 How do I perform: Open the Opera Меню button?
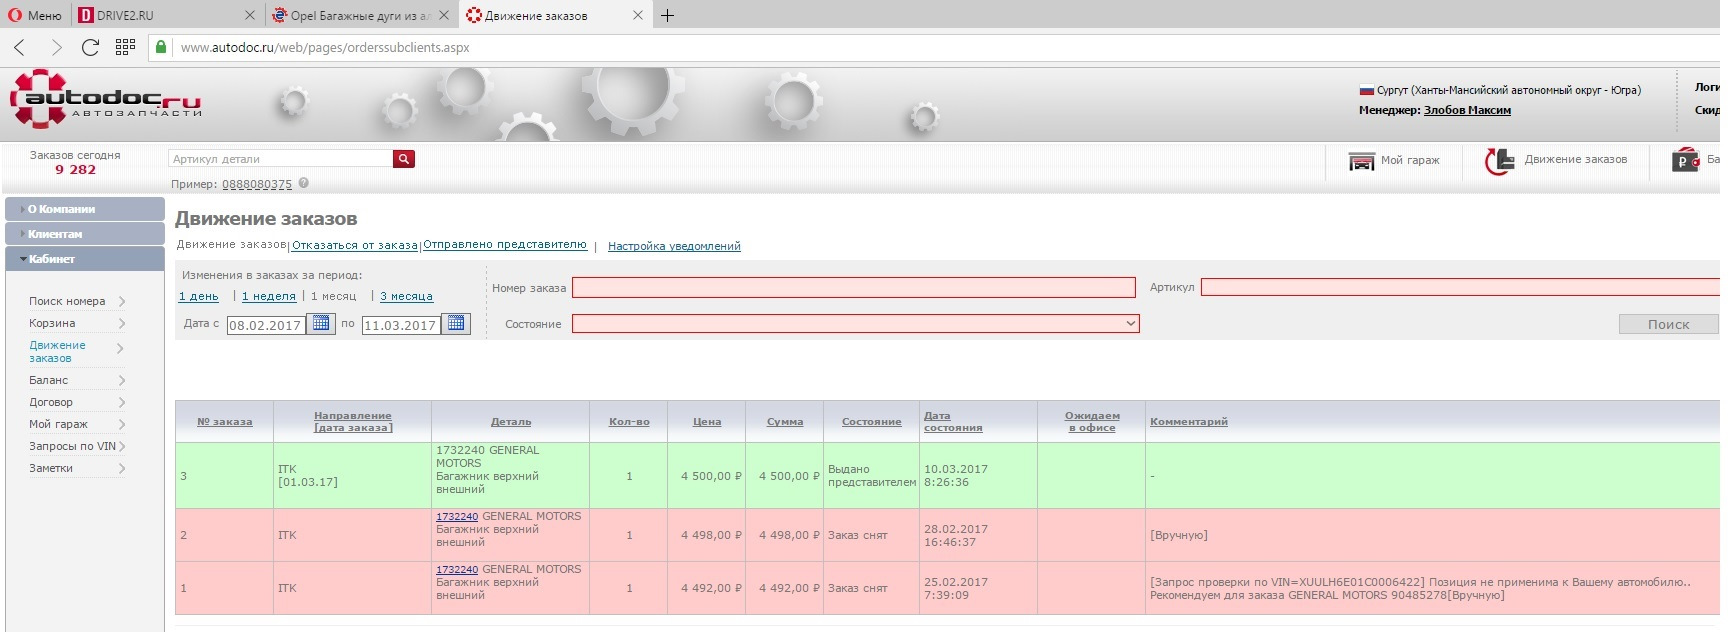click(x=36, y=15)
